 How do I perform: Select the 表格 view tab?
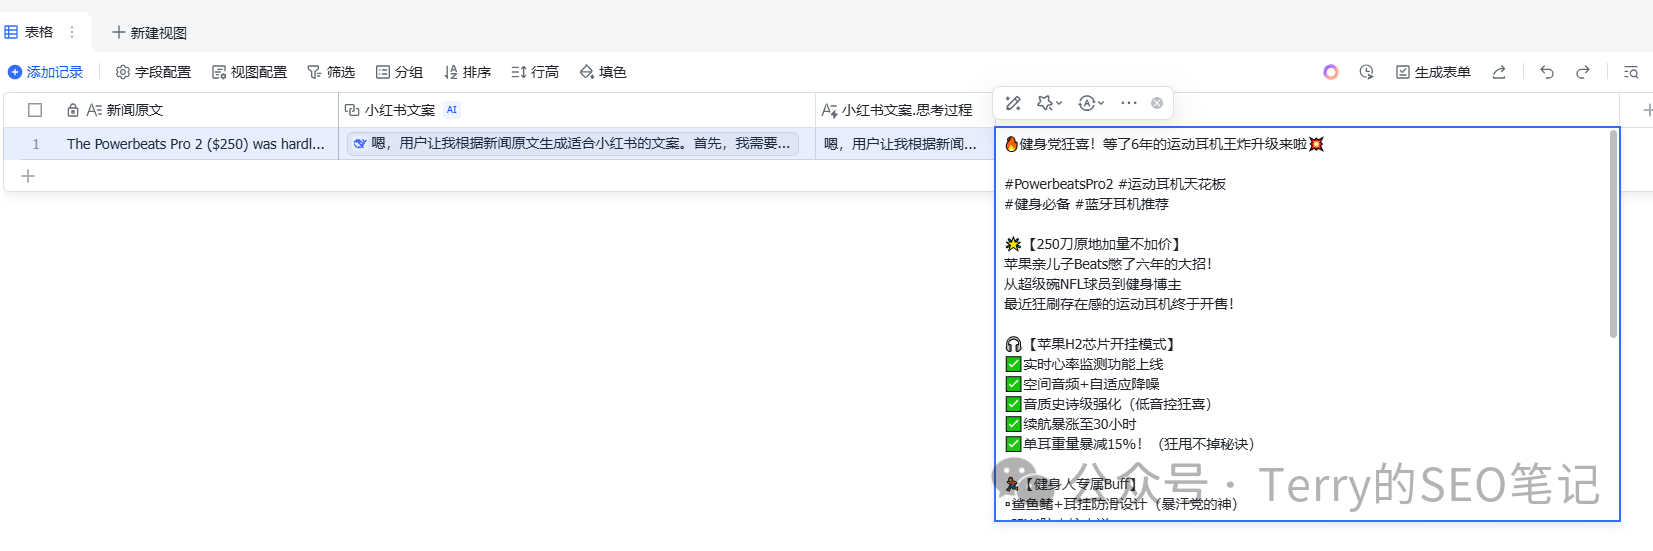[30, 32]
